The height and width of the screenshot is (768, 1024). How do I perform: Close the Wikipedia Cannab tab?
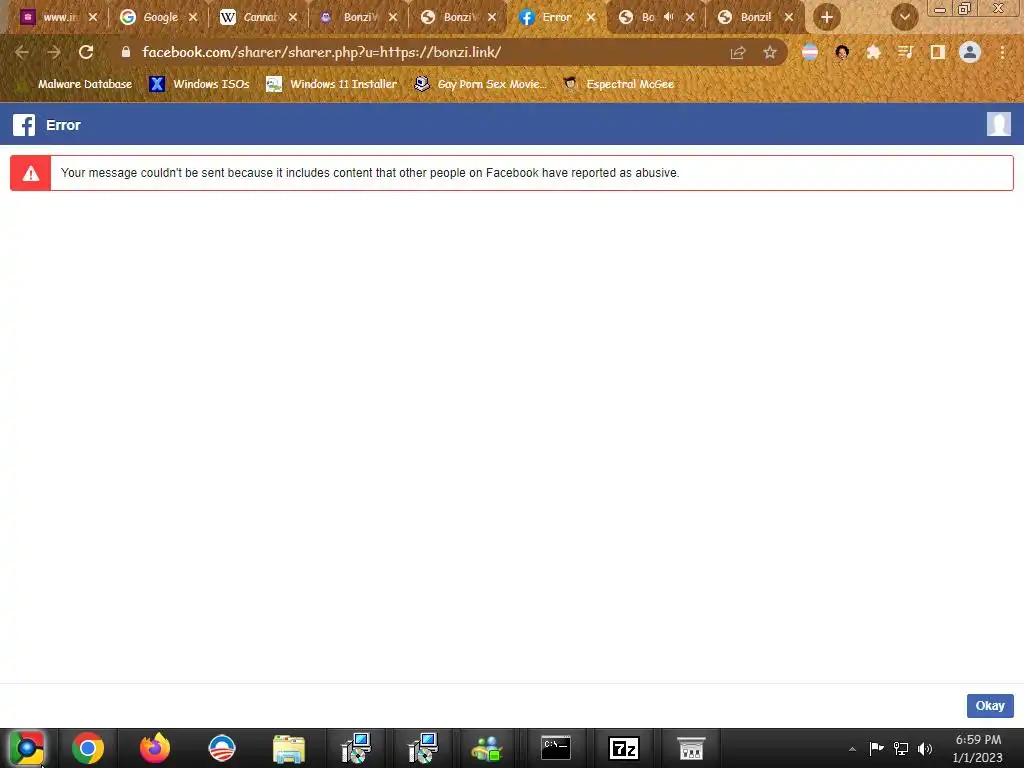pos(293,18)
